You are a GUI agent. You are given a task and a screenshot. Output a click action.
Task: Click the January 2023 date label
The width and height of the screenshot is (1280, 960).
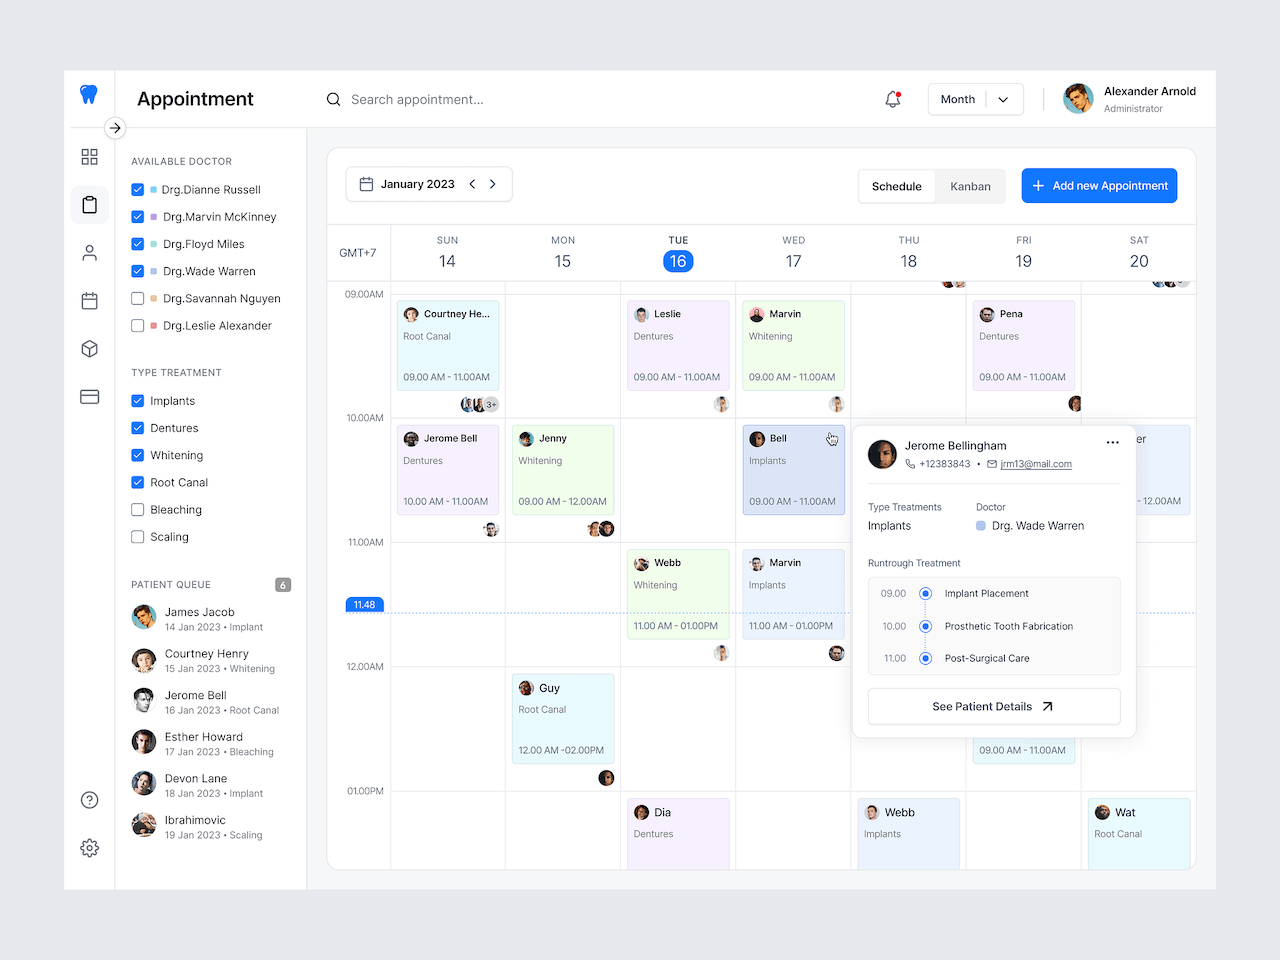click(417, 184)
